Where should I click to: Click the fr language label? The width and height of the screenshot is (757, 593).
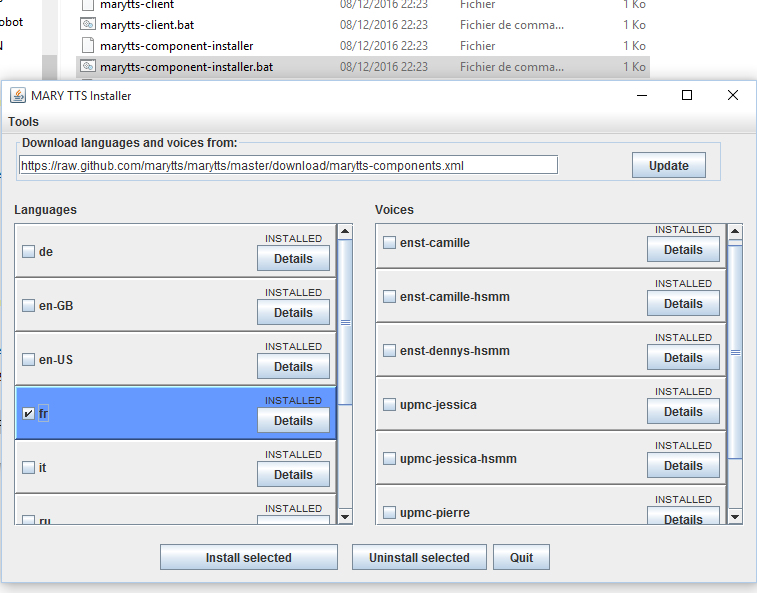(43, 413)
